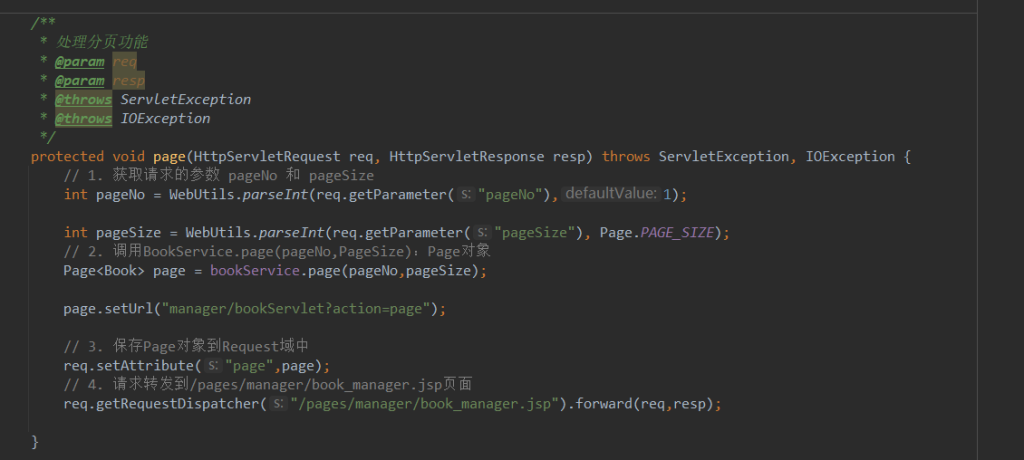Click the "s:" hint in setAttribute call

(213, 366)
